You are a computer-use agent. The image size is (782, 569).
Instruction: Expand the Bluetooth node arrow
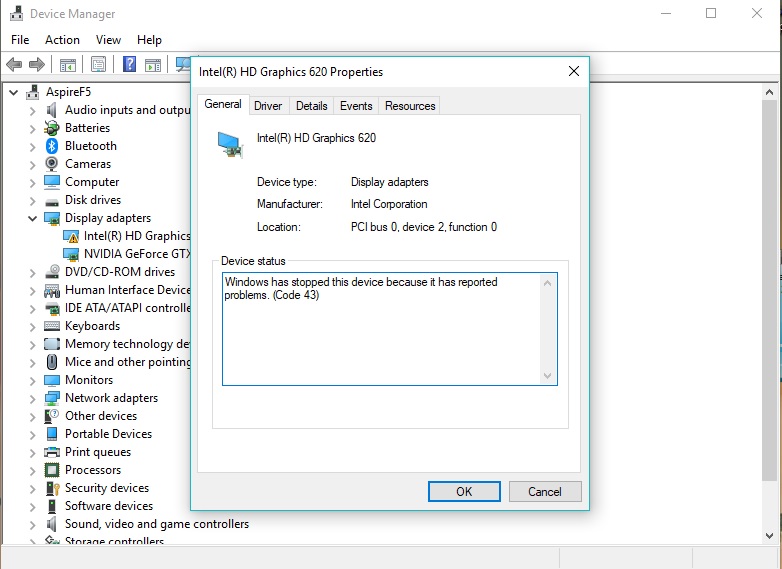(33, 147)
